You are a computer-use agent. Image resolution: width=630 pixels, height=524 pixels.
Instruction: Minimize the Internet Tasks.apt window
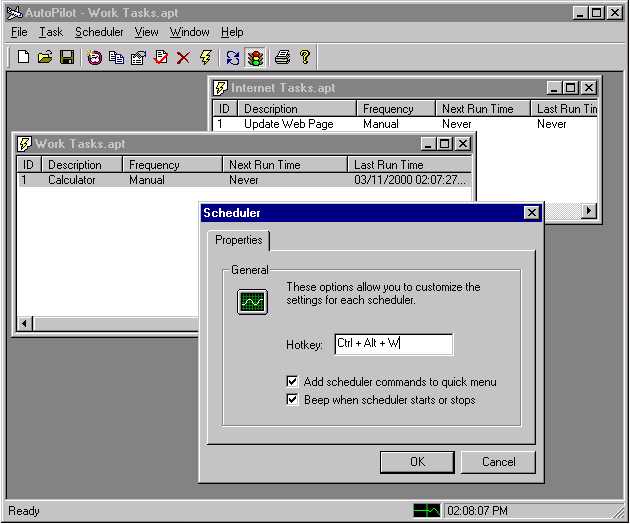pos(554,87)
